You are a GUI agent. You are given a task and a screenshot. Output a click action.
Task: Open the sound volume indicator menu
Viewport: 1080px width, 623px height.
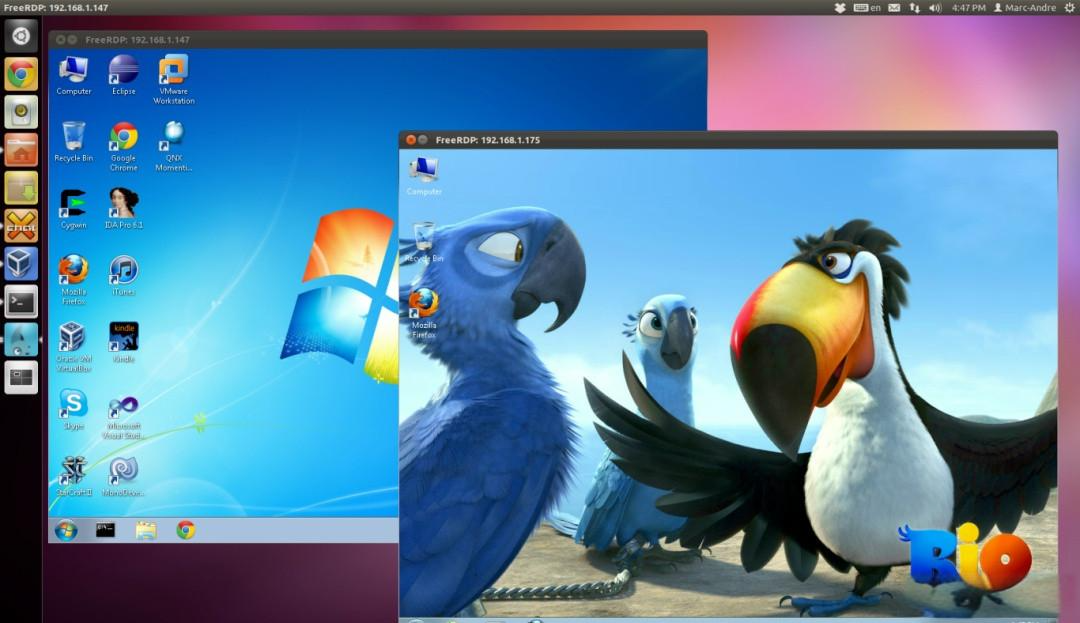point(935,7)
